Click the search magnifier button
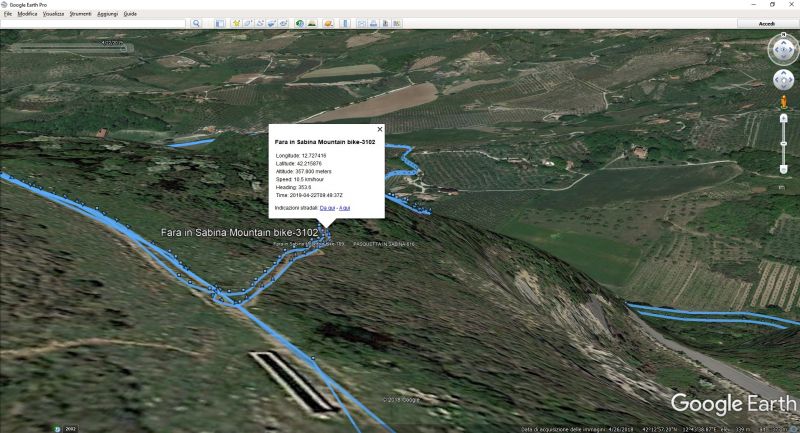 196,23
